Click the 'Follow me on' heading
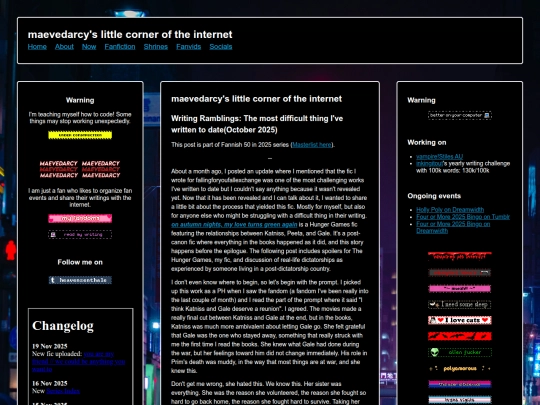 pos(80,262)
